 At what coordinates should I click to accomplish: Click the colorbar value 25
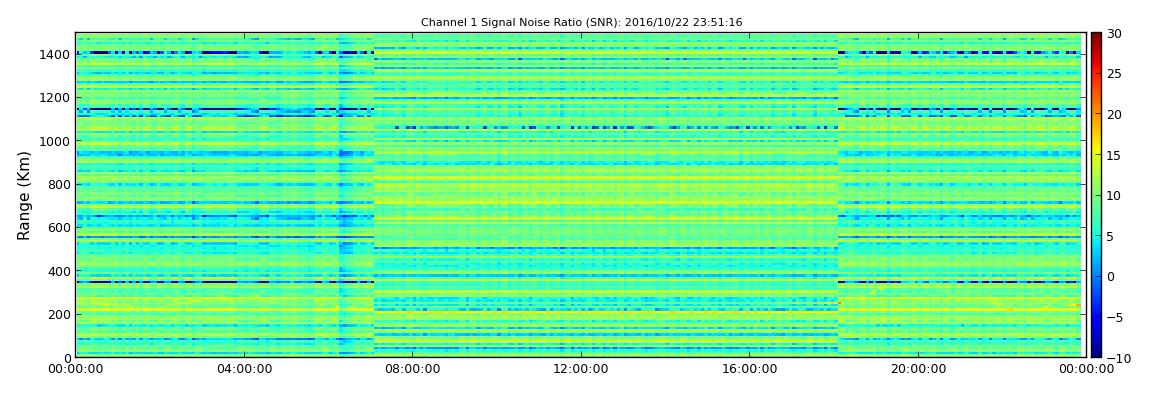(x=1114, y=74)
